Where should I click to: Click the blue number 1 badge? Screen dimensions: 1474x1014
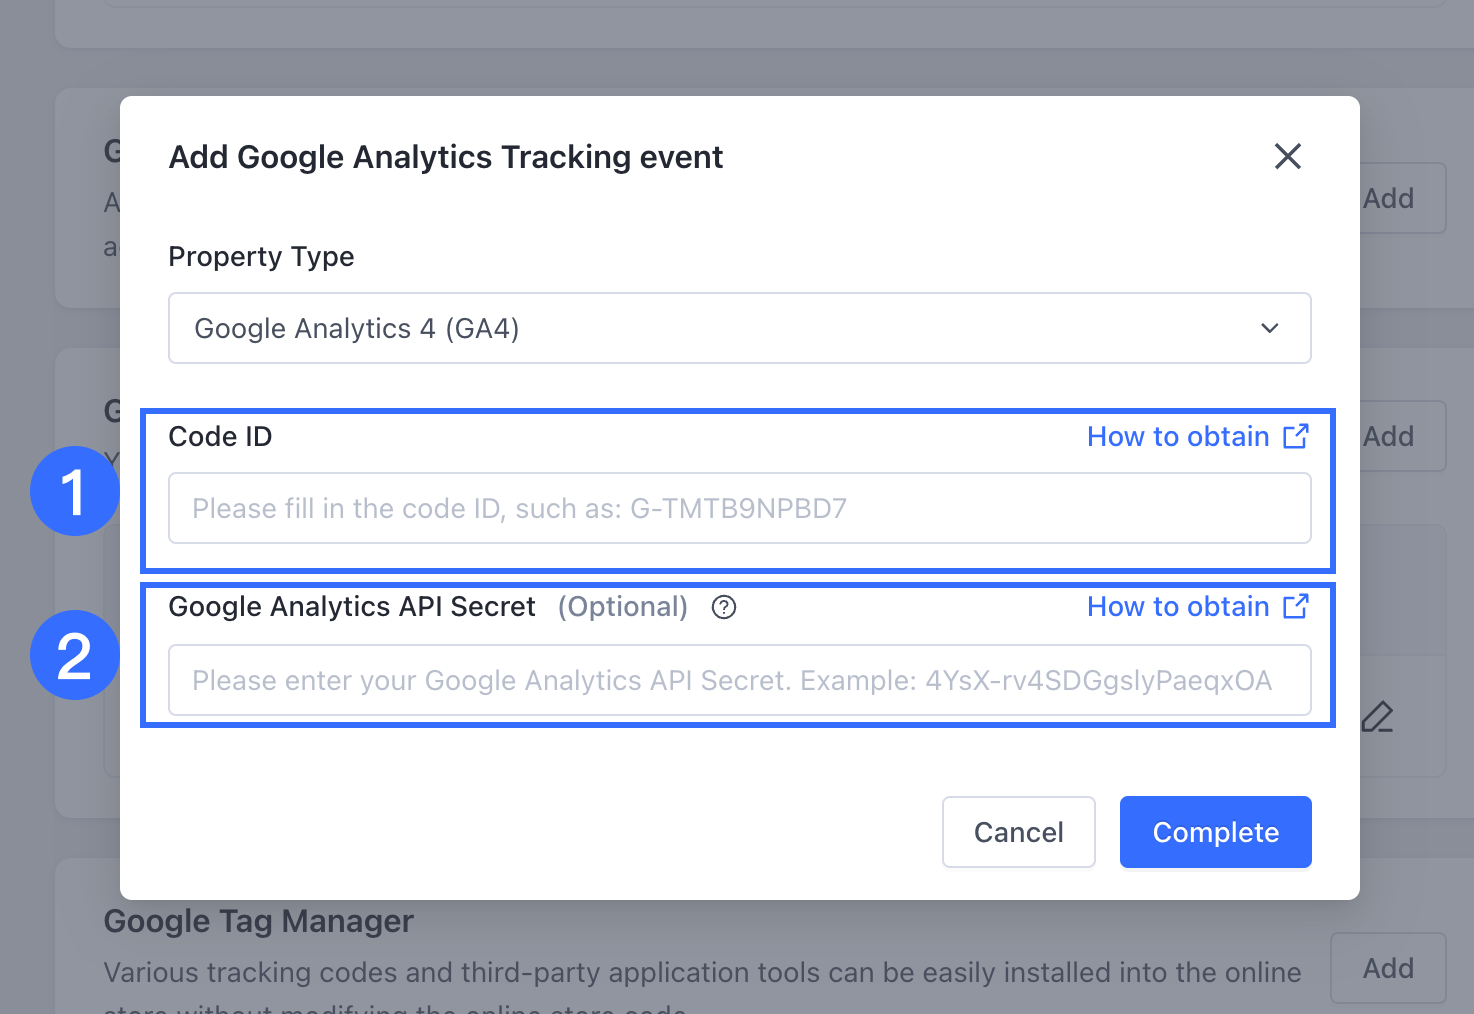point(74,491)
